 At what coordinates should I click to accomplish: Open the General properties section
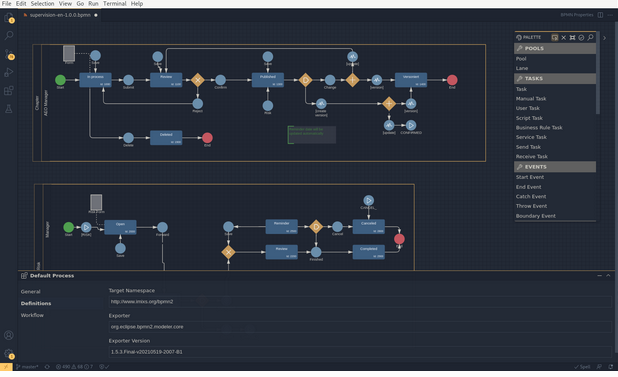tap(30, 292)
